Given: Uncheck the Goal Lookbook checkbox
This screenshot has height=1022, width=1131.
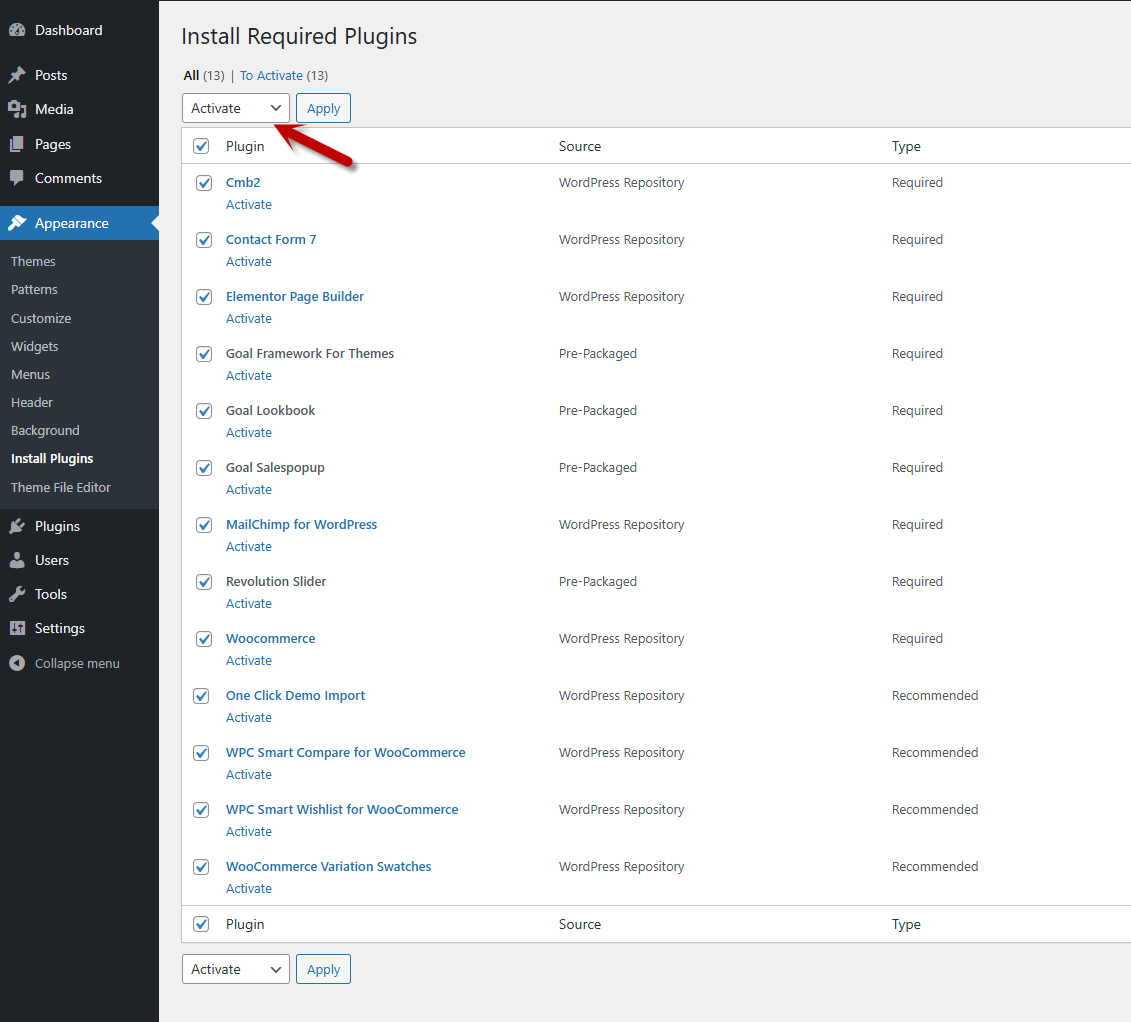Looking at the screenshot, I should pos(204,411).
